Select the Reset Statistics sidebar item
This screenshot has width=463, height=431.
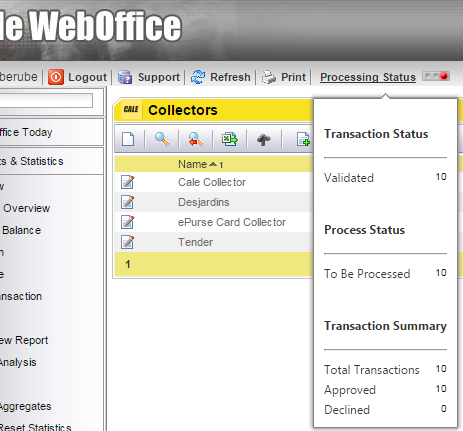[x=35, y=427]
